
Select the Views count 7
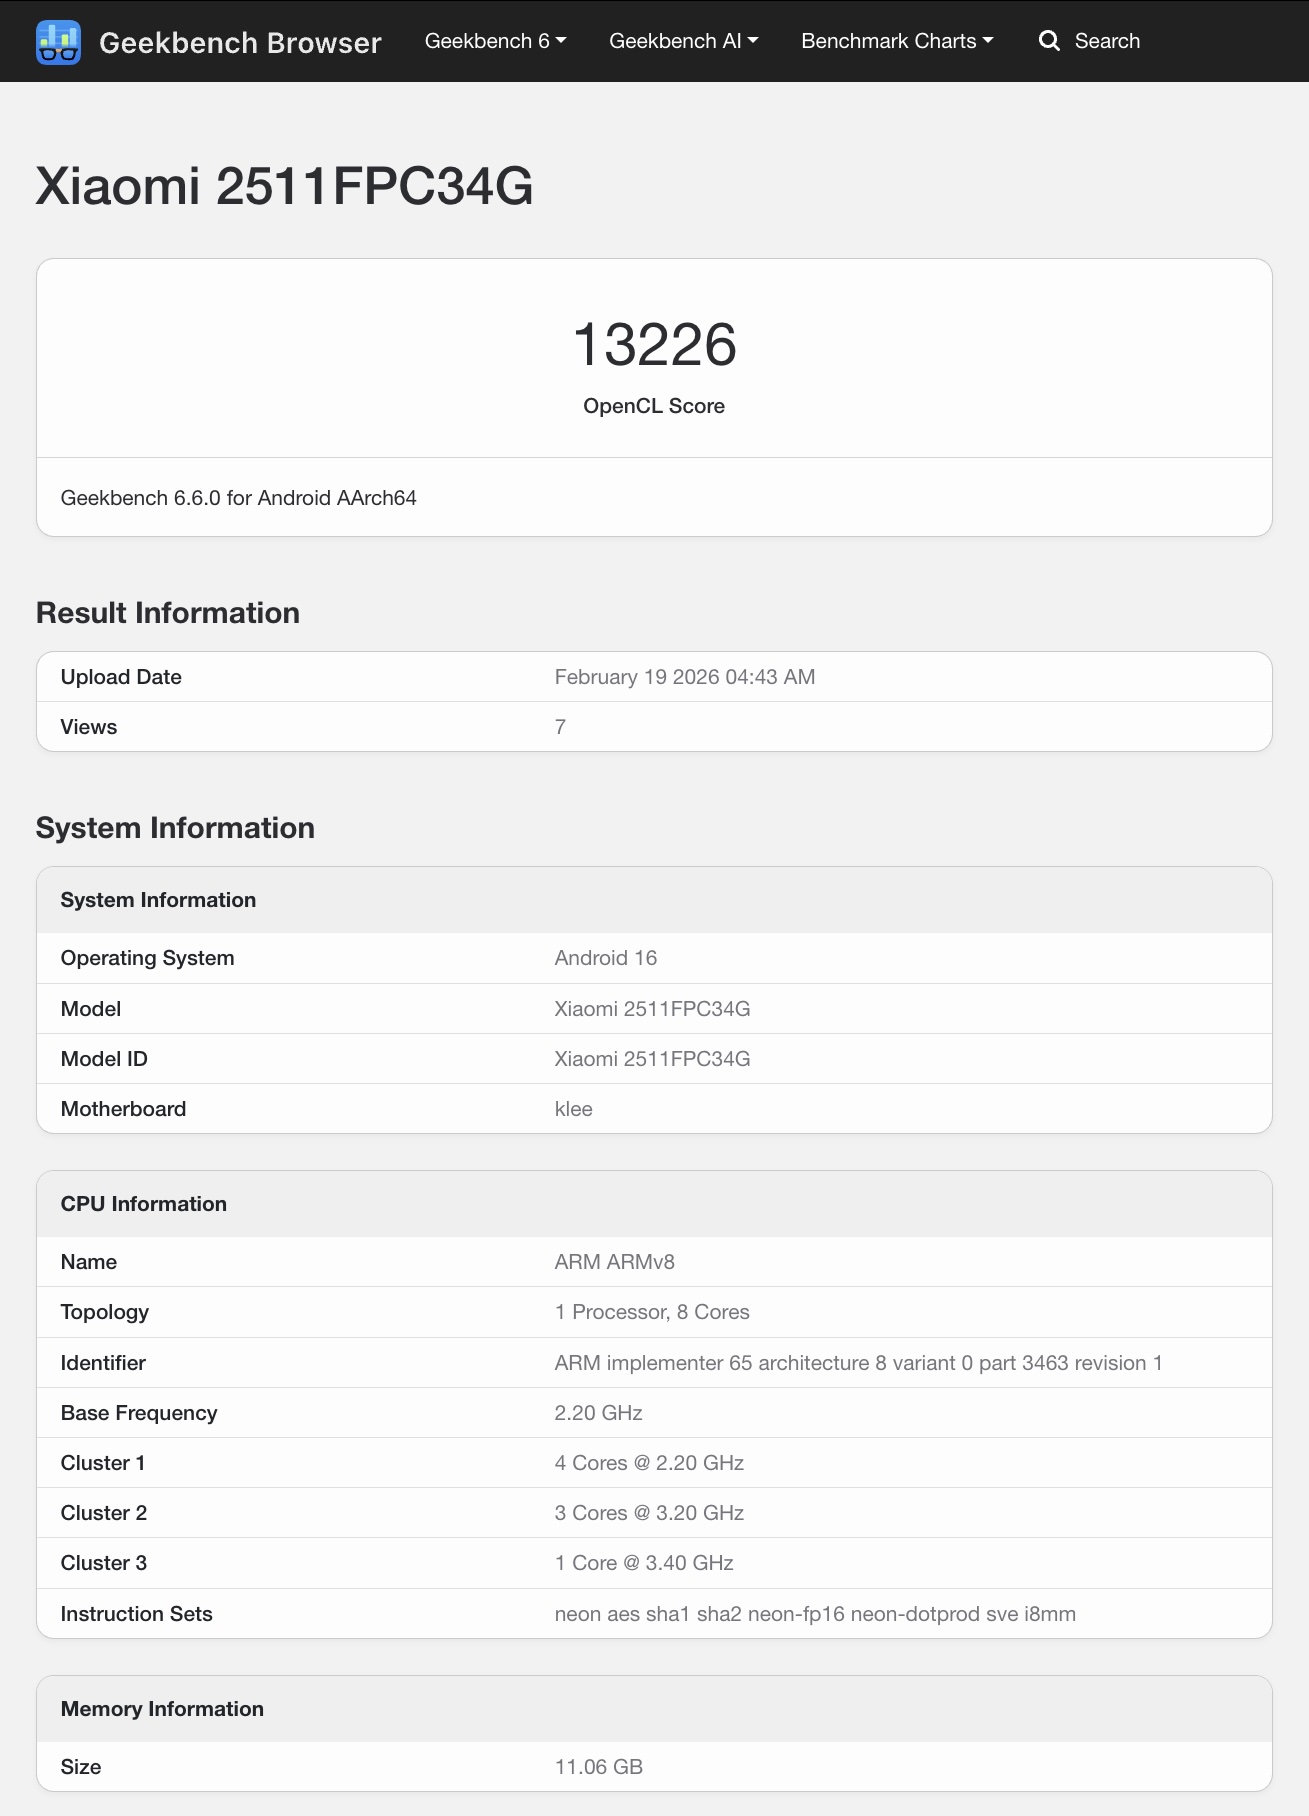[x=560, y=727]
